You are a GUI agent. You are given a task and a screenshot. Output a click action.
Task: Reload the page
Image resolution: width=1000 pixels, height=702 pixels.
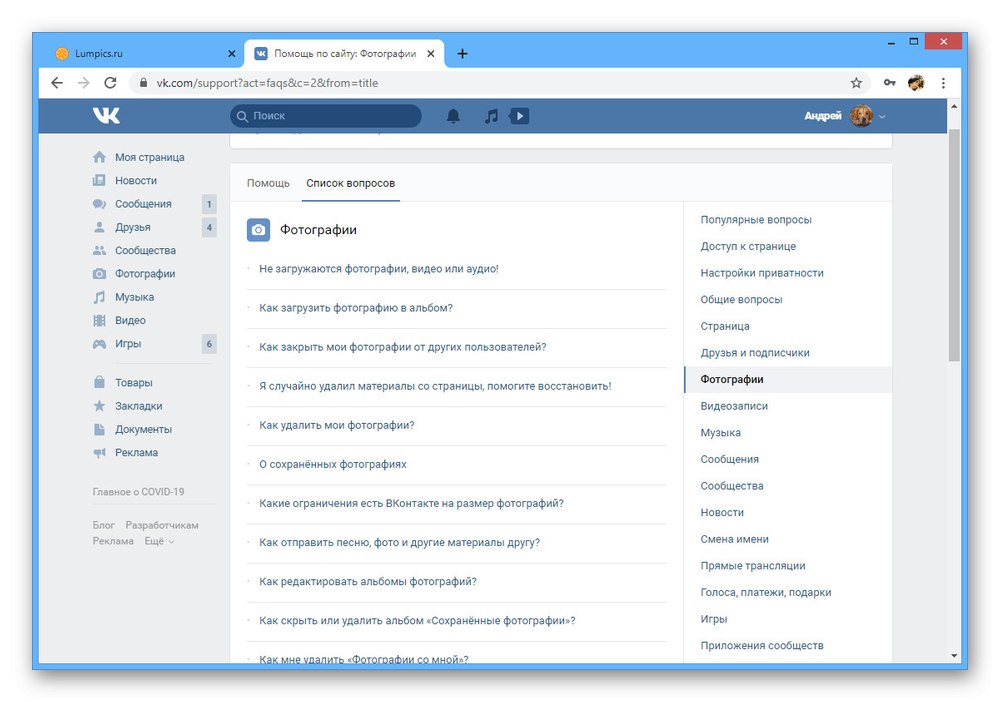point(110,83)
